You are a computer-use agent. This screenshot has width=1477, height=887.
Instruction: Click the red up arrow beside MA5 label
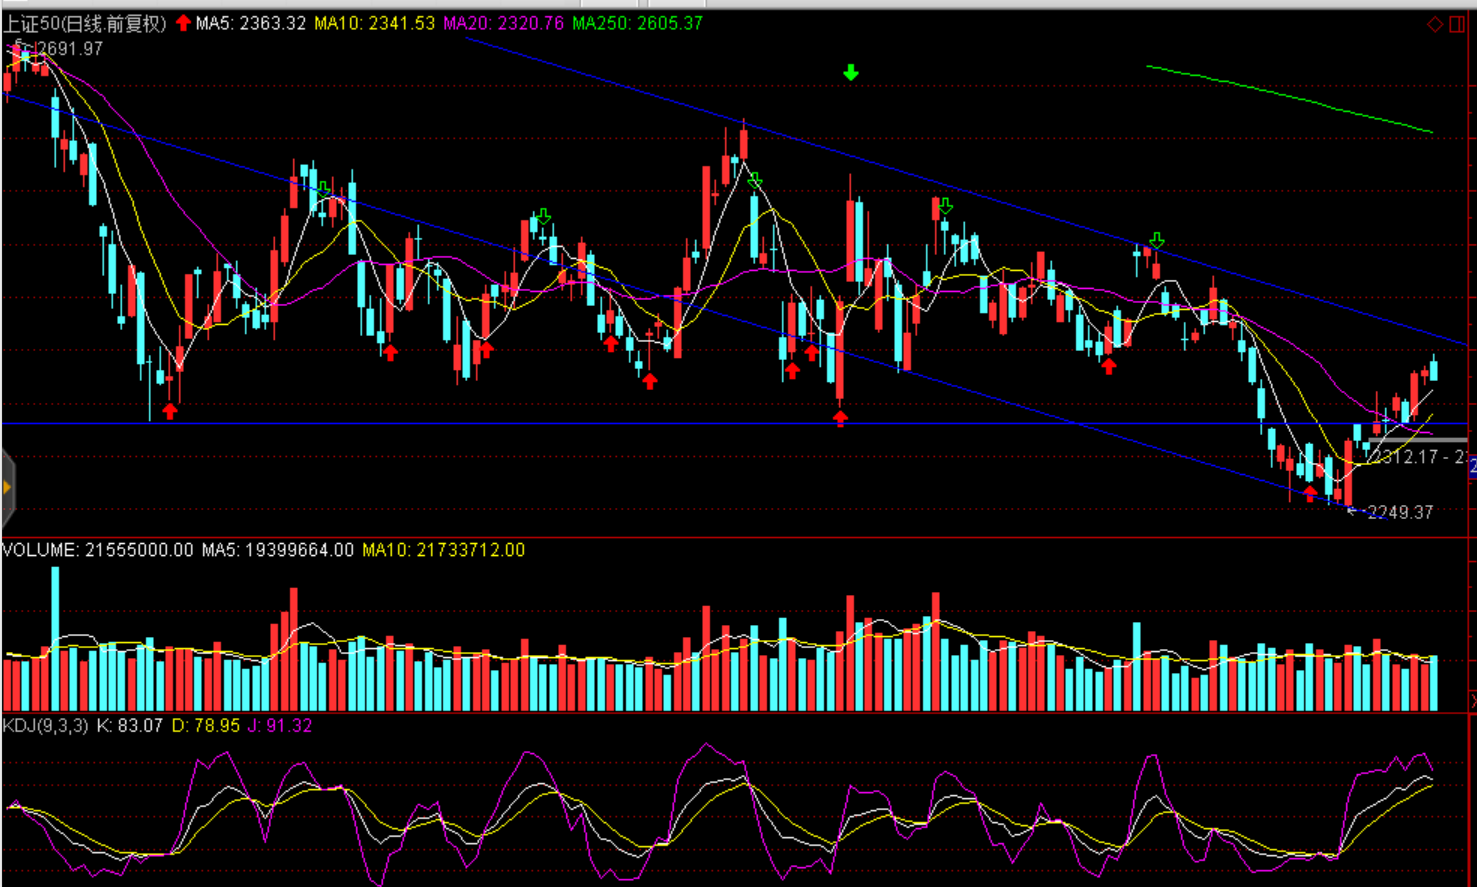(x=183, y=23)
